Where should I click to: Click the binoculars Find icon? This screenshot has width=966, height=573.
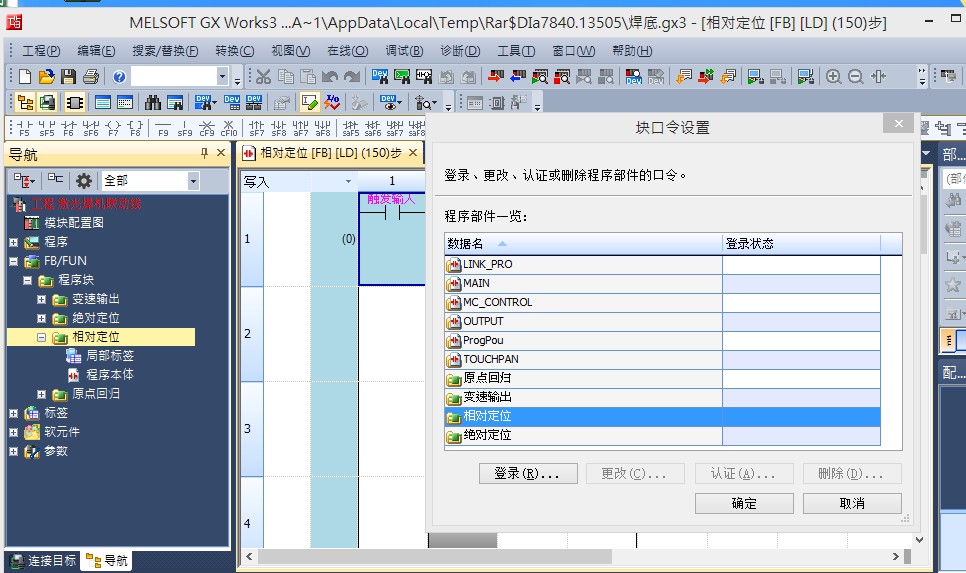tap(153, 102)
